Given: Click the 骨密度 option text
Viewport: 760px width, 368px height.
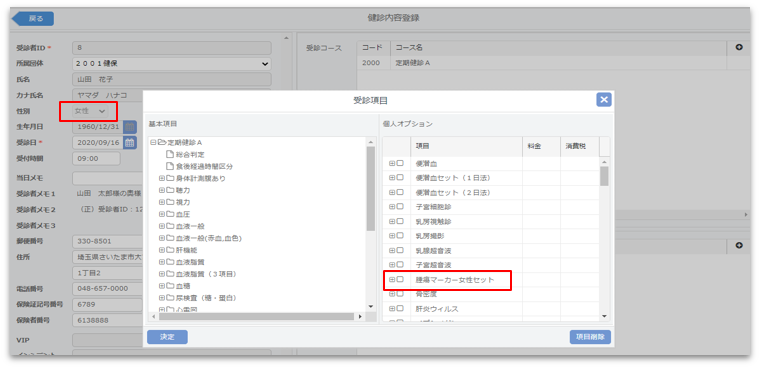Looking at the screenshot, I should click(426, 294).
